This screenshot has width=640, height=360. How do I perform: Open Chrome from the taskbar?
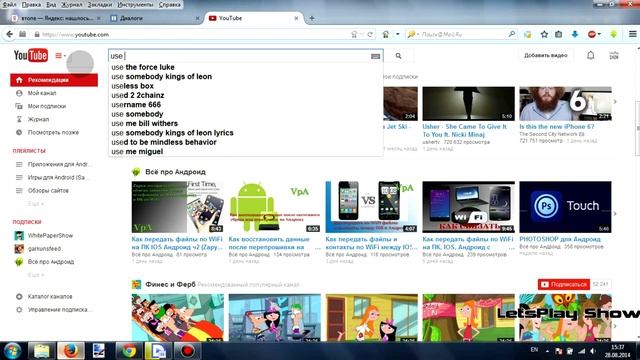tap(129, 351)
